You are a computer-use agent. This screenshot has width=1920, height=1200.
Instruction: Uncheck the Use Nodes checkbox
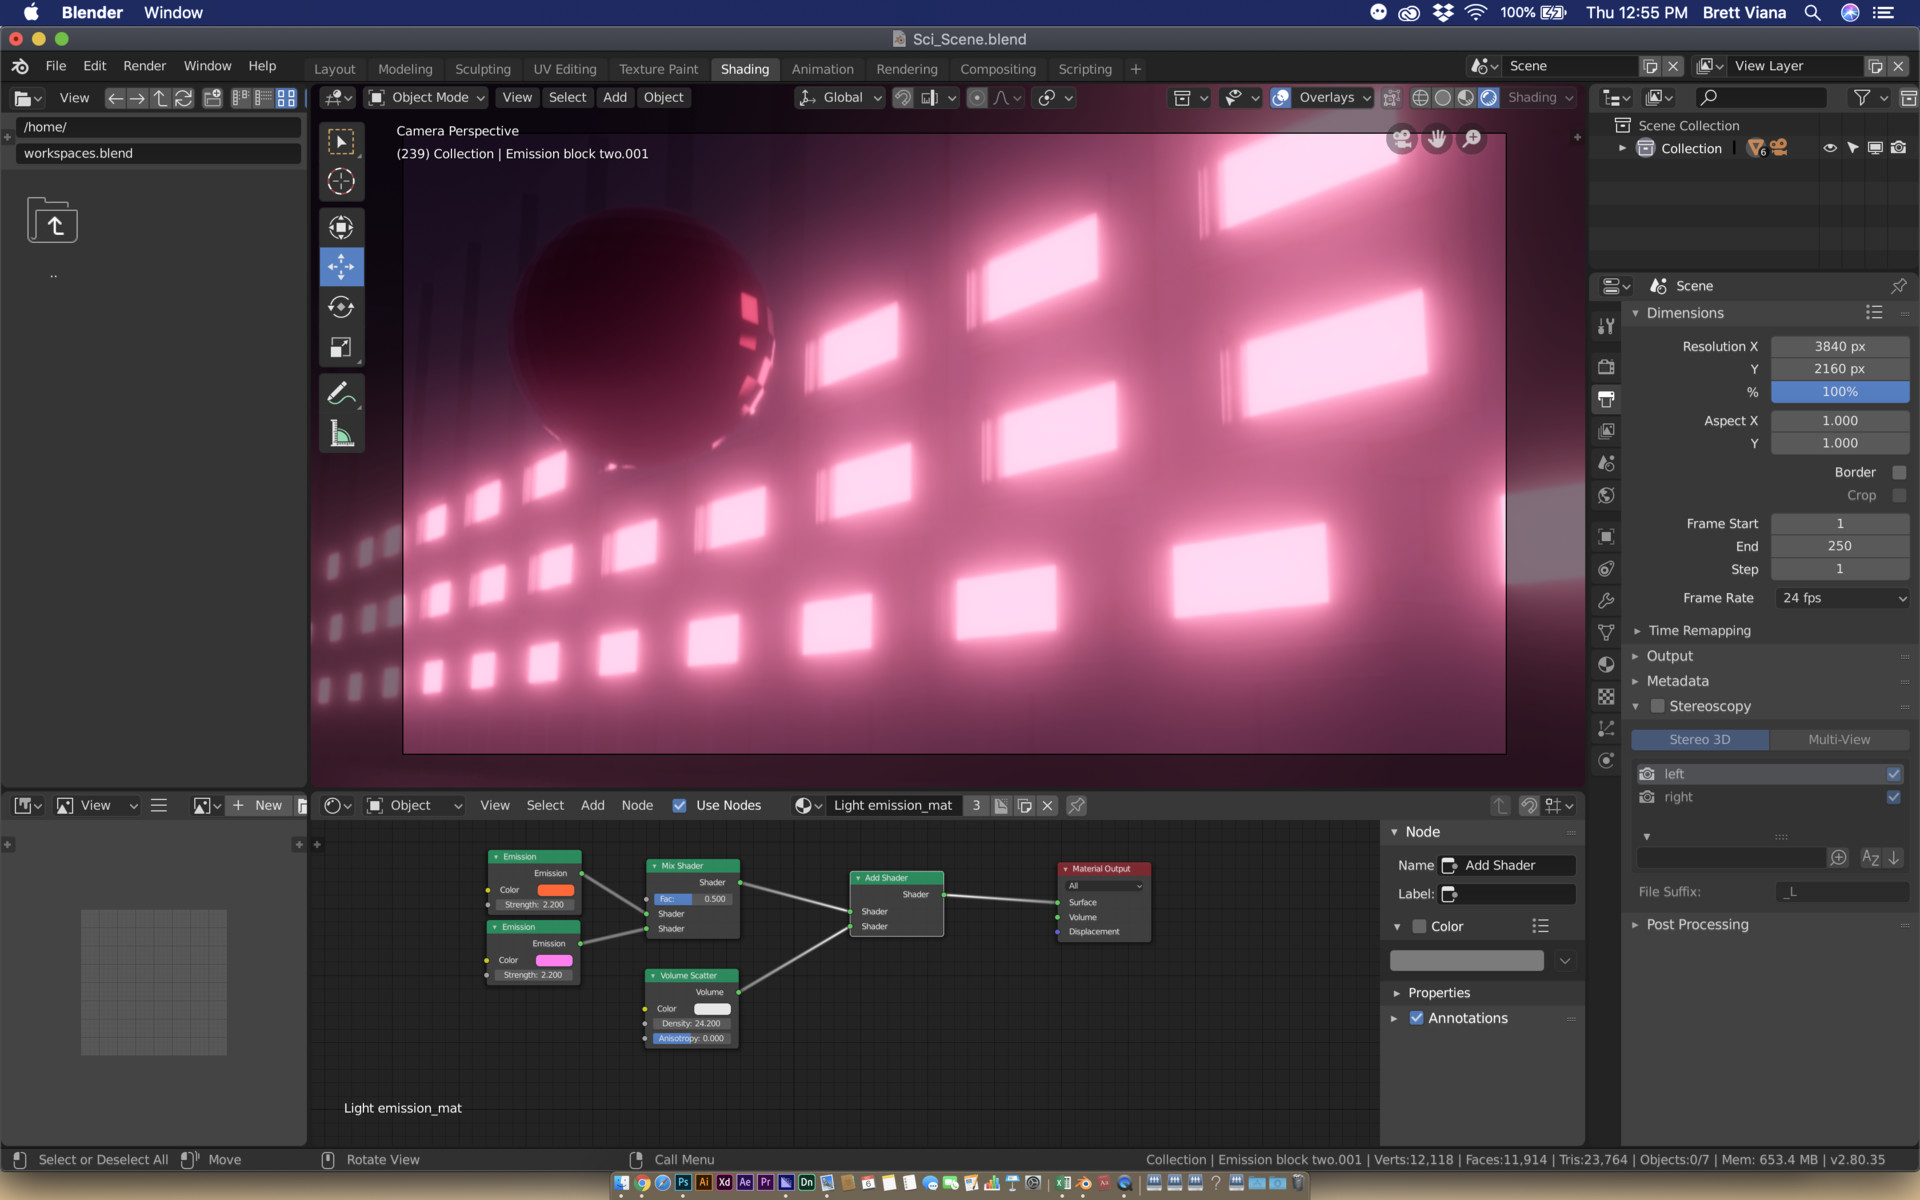[x=680, y=806]
